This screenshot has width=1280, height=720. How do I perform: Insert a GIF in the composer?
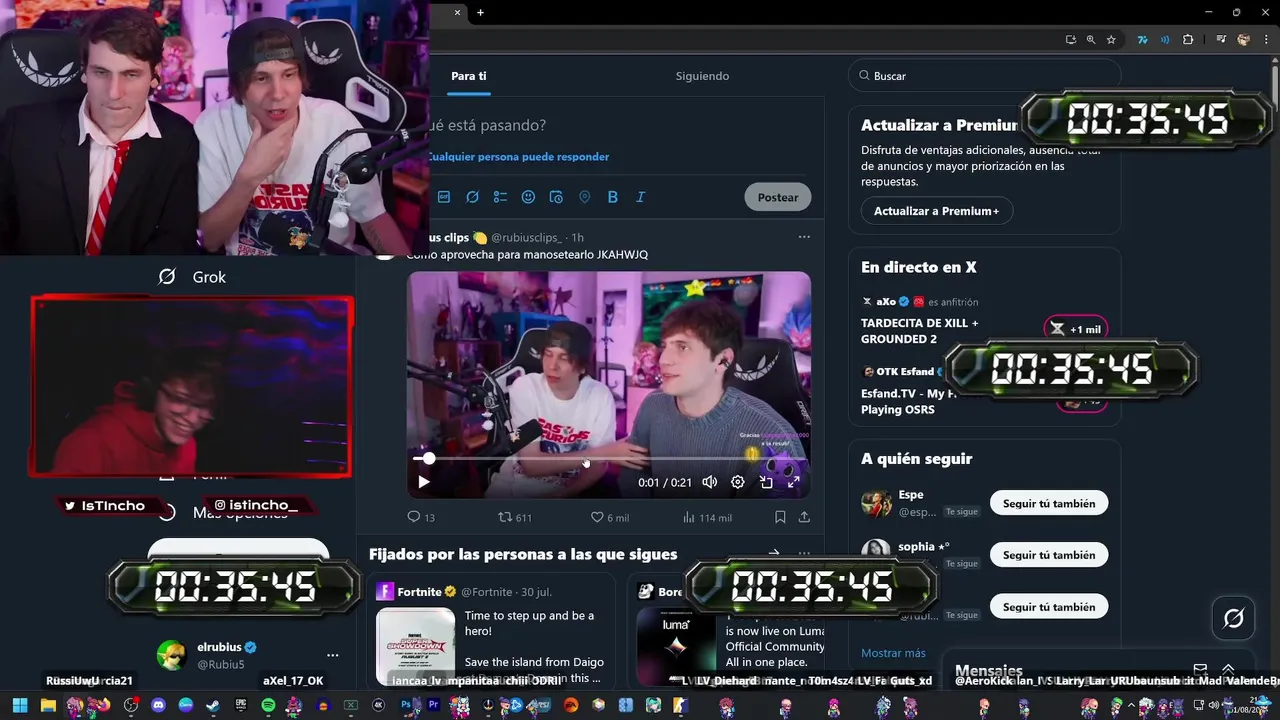pos(444,197)
